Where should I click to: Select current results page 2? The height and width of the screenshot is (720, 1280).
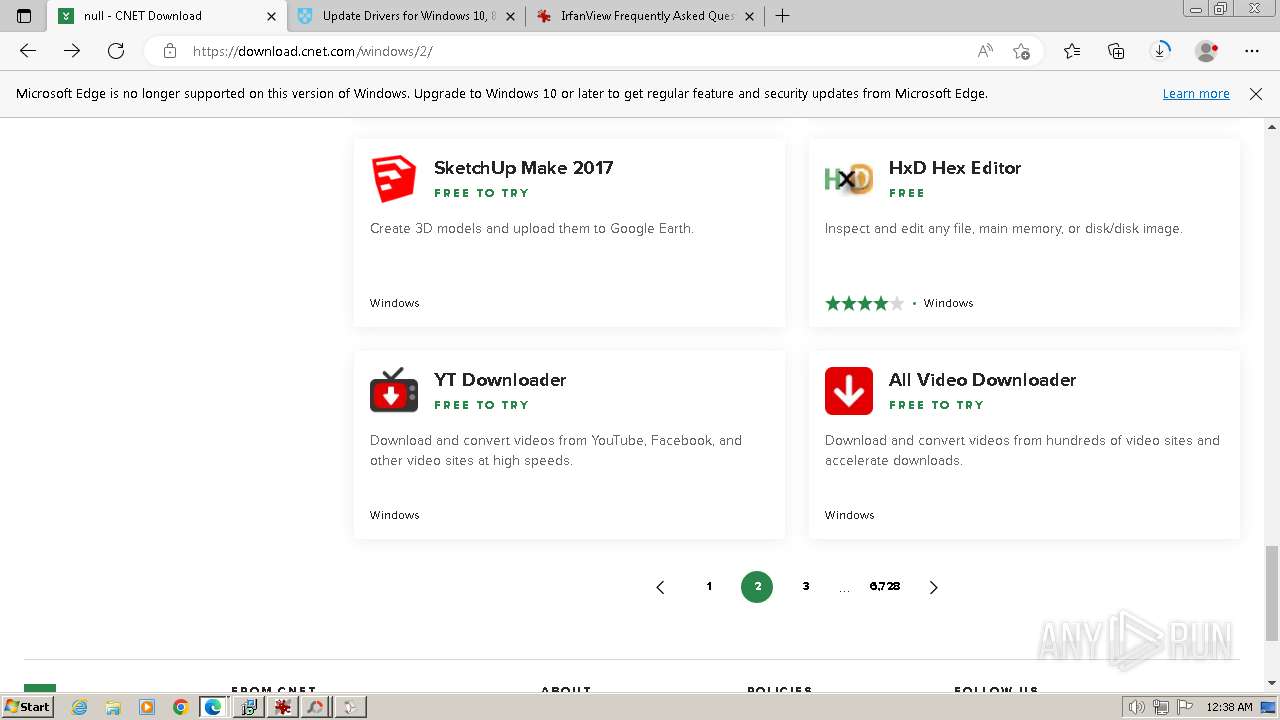(757, 587)
